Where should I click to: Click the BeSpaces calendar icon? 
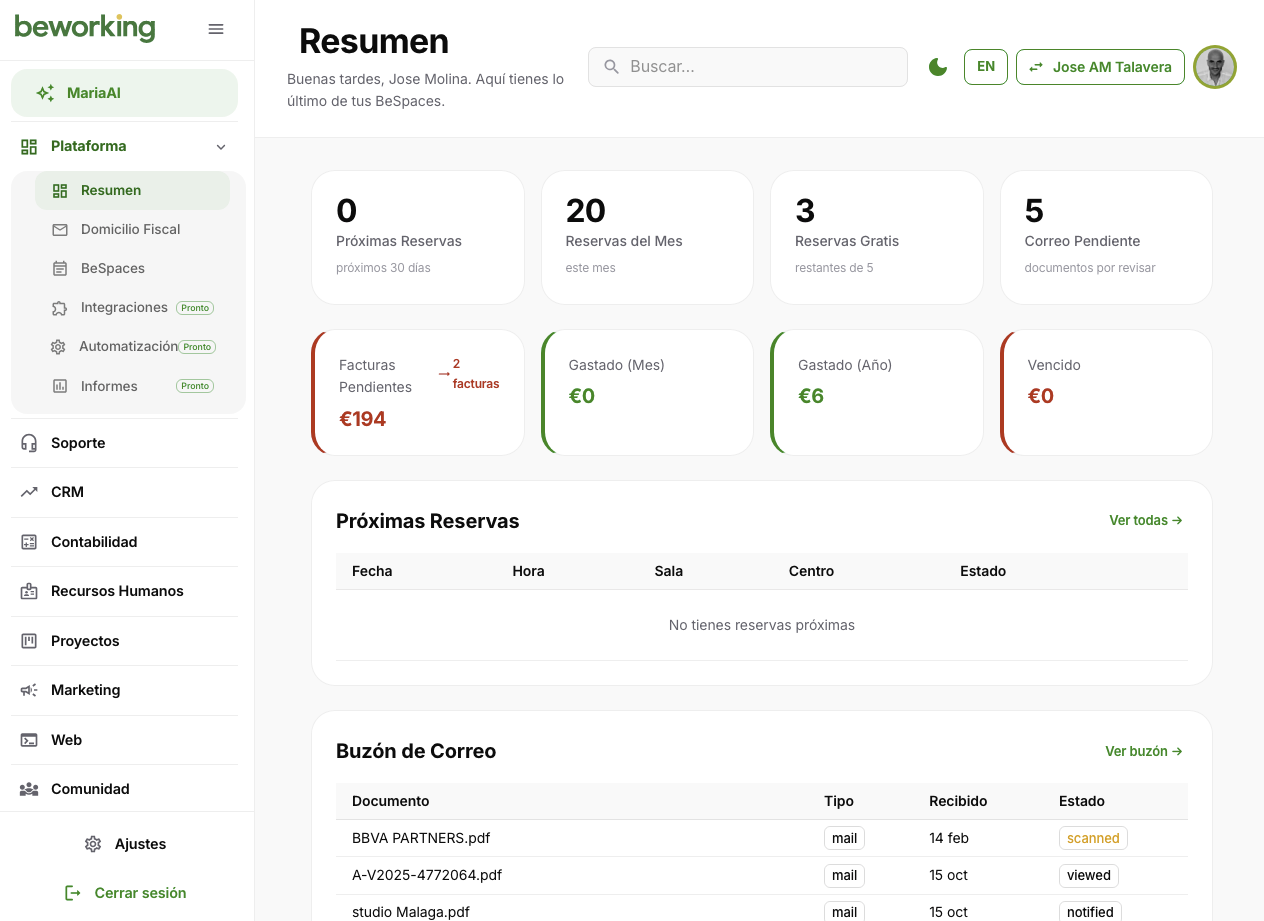pyautogui.click(x=60, y=268)
